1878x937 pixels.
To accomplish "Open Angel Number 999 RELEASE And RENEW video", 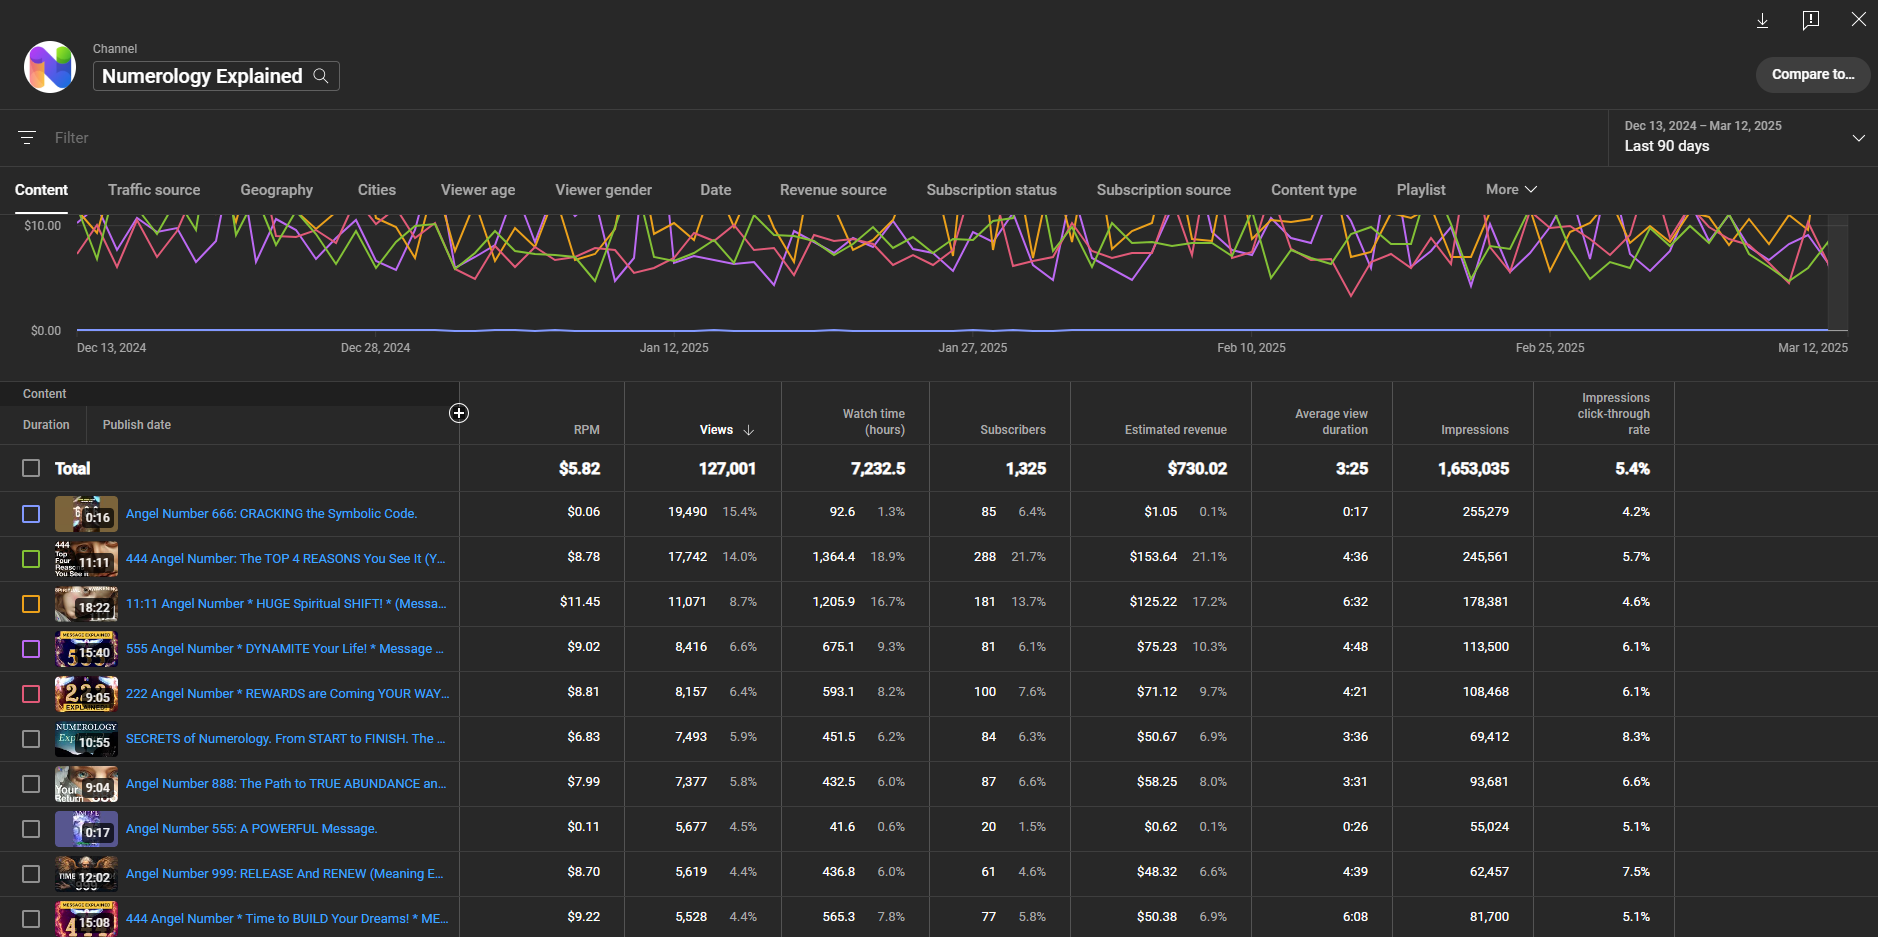I will pos(285,874).
